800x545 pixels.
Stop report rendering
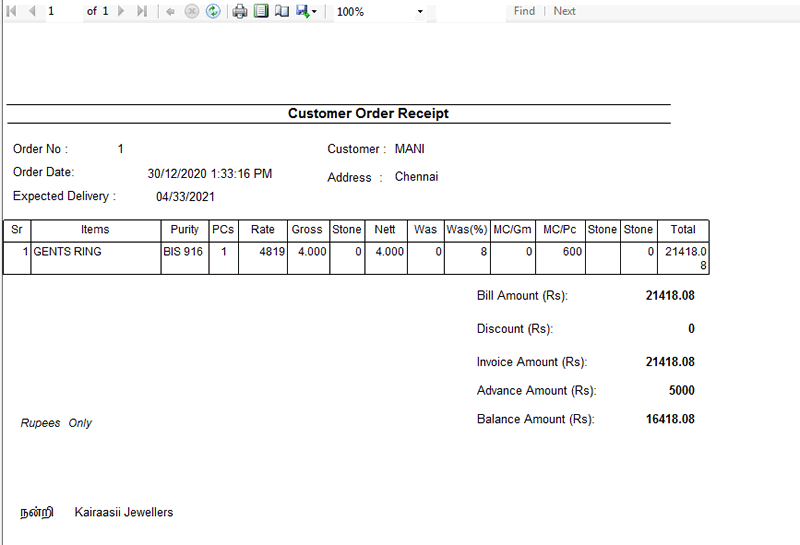(191, 11)
